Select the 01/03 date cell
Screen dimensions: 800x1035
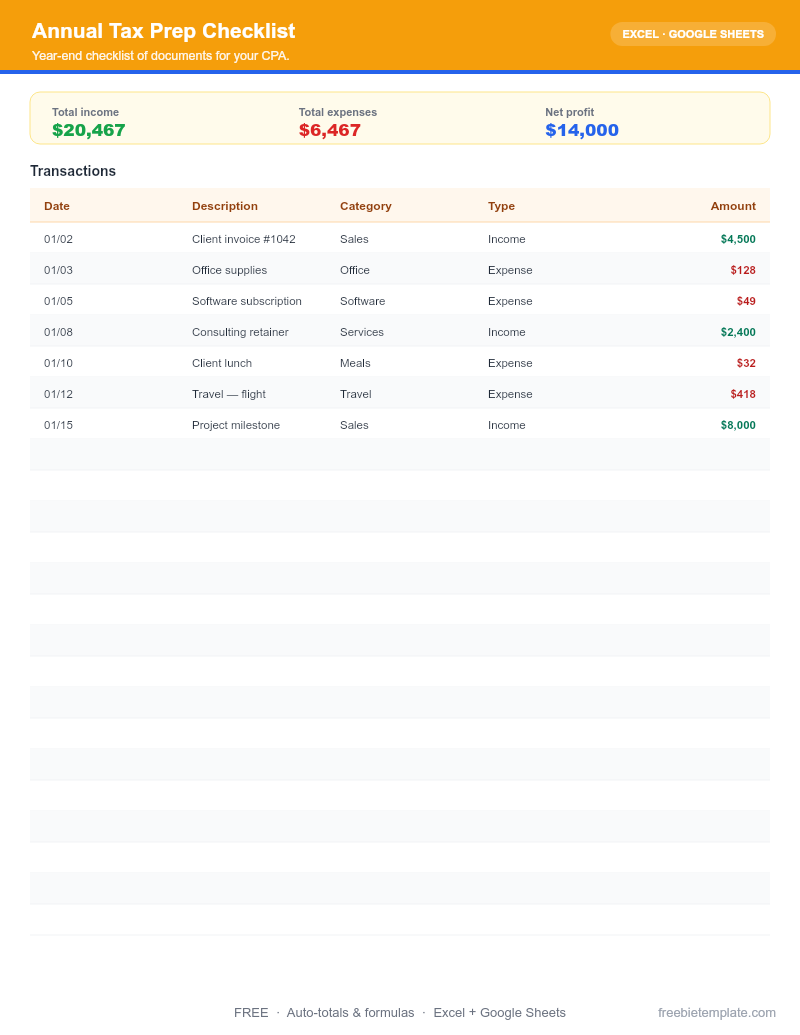point(58,270)
